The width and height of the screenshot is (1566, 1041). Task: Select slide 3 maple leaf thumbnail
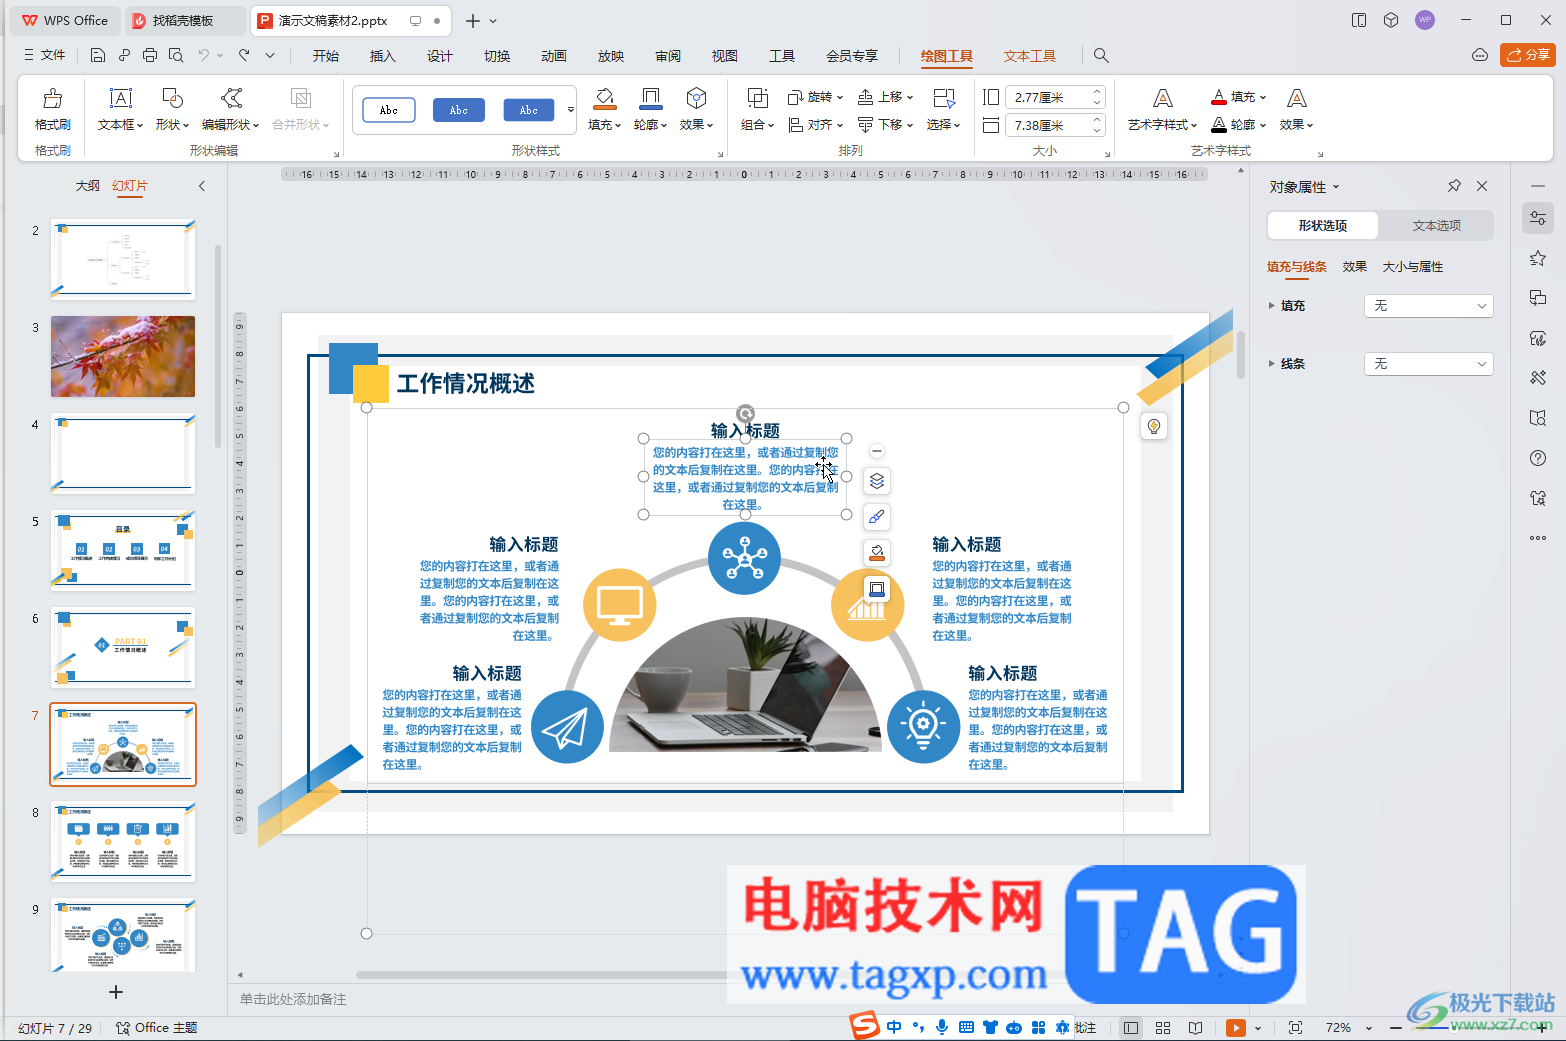point(123,357)
